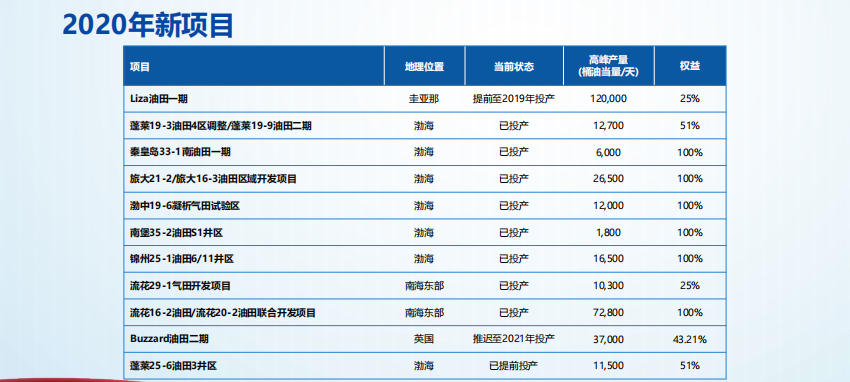Screen dimensions: 850x382
Task: Select the 锦州25-1油田6/11井区 cell
Action: pos(182,258)
